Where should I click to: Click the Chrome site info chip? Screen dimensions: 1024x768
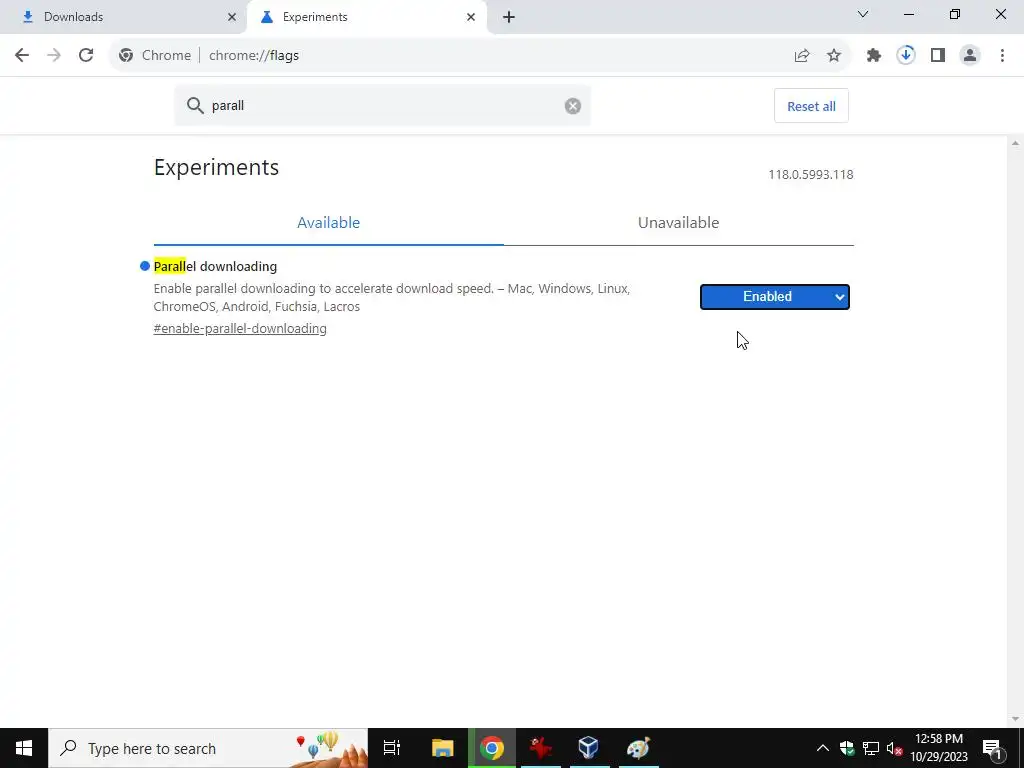tap(155, 56)
